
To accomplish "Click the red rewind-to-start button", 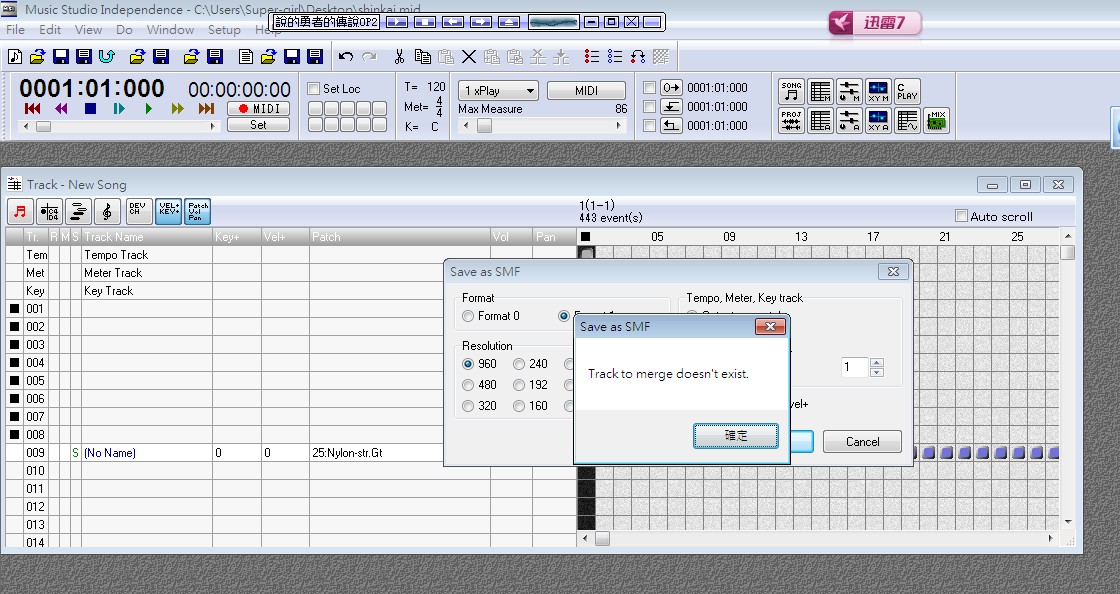I will point(32,109).
